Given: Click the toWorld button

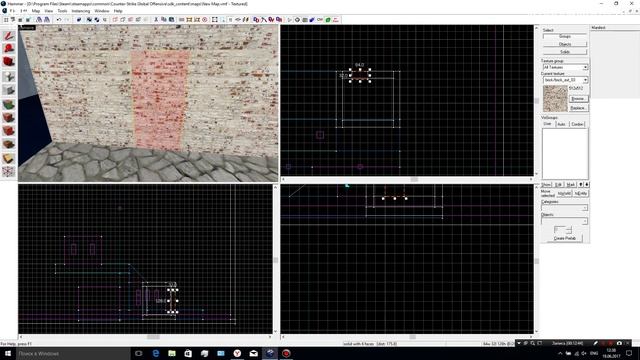Looking at the screenshot, I should 564,193.
